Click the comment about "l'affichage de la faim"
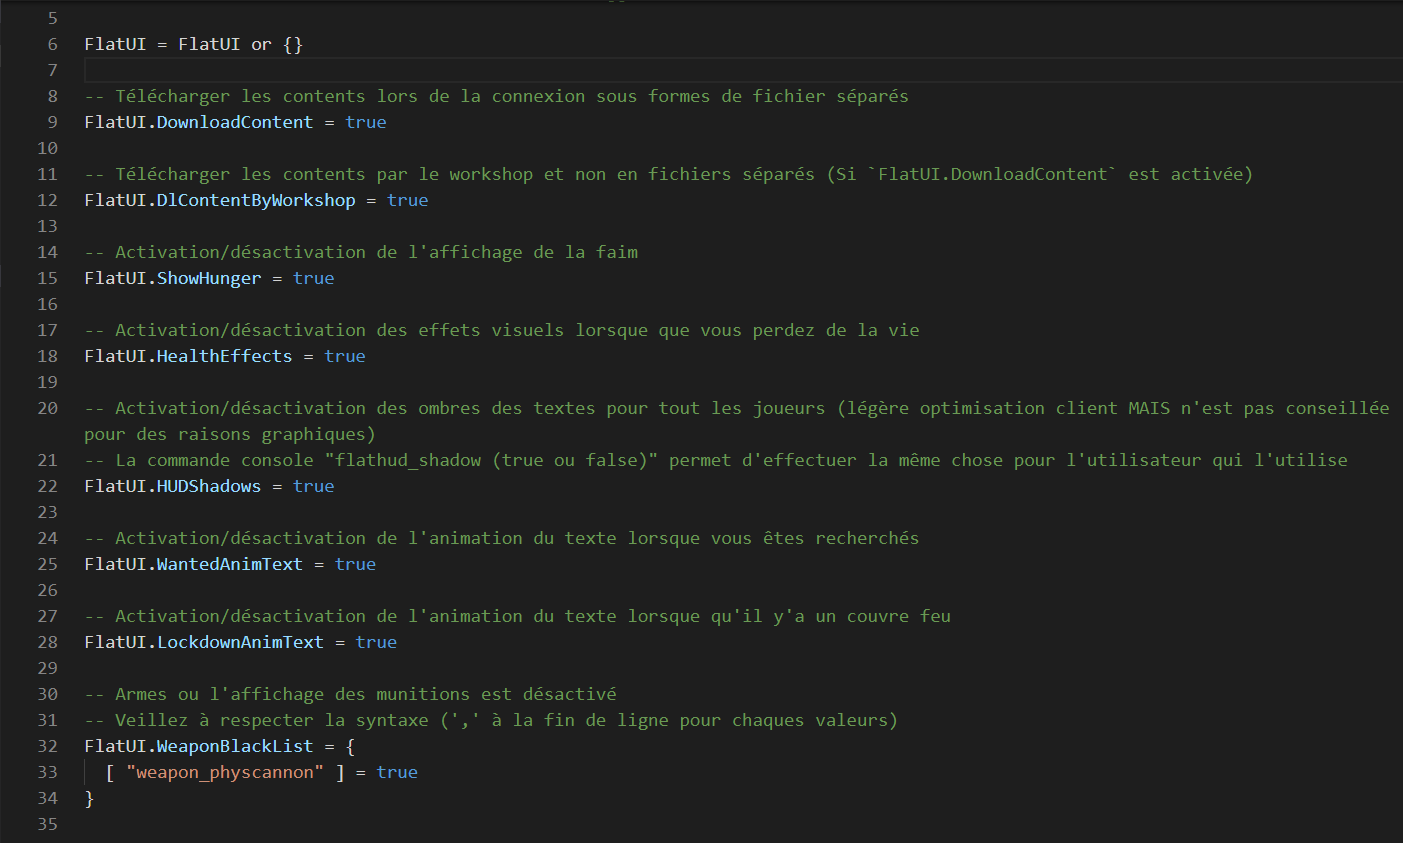This screenshot has width=1403, height=843. 361,252
